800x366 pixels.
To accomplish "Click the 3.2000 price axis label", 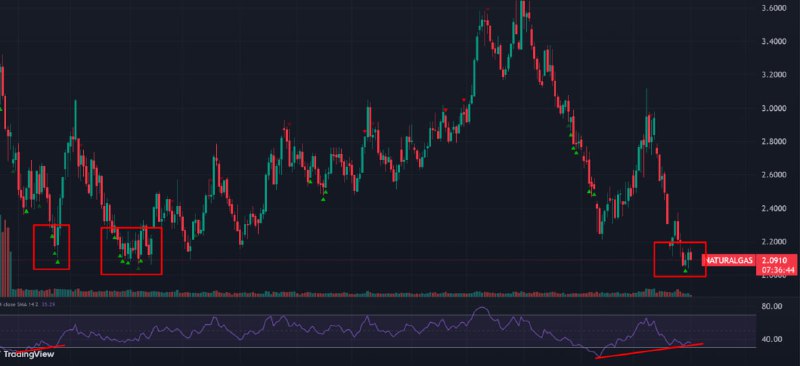I will tap(774, 75).
